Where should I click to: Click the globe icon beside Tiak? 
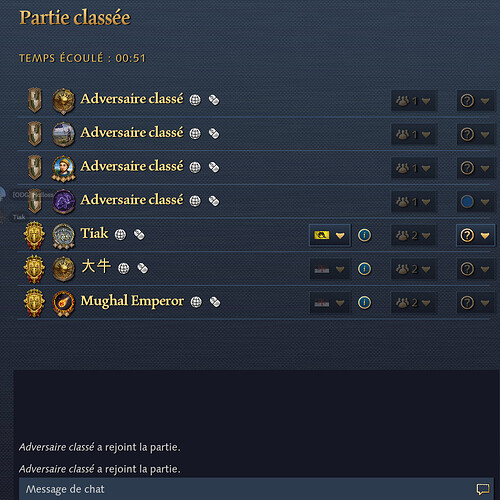click(120, 235)
